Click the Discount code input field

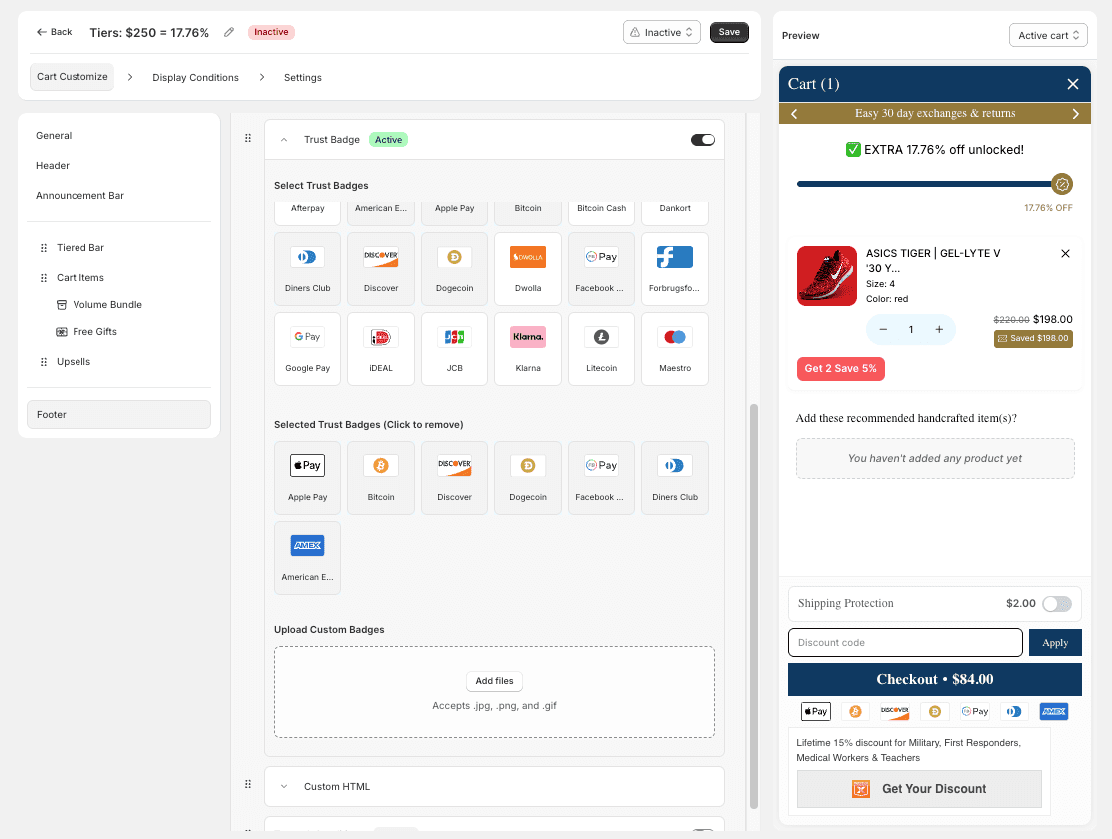tap(905, 643)
